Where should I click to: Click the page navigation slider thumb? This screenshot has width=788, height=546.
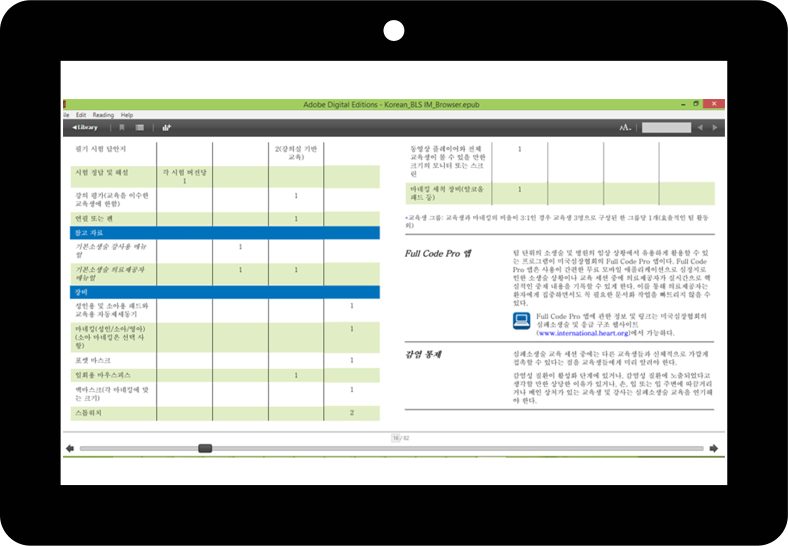205,448
